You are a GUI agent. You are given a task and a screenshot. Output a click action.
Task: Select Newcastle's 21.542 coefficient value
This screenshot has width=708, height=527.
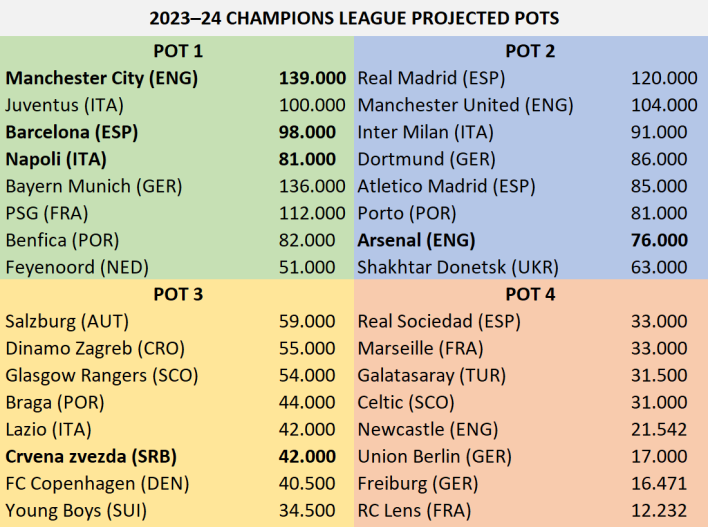click(660, 429)
